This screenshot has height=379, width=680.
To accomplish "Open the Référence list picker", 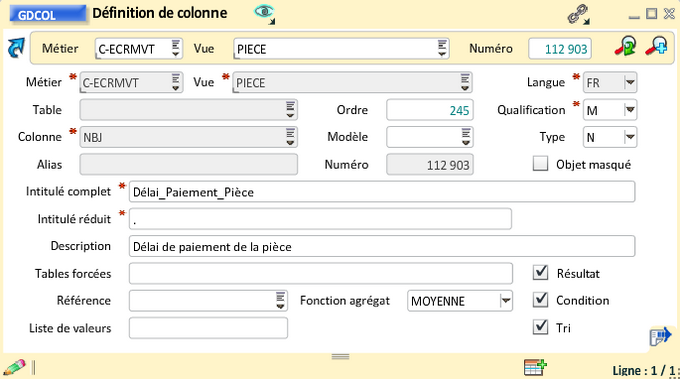I will tap(281, 301).
